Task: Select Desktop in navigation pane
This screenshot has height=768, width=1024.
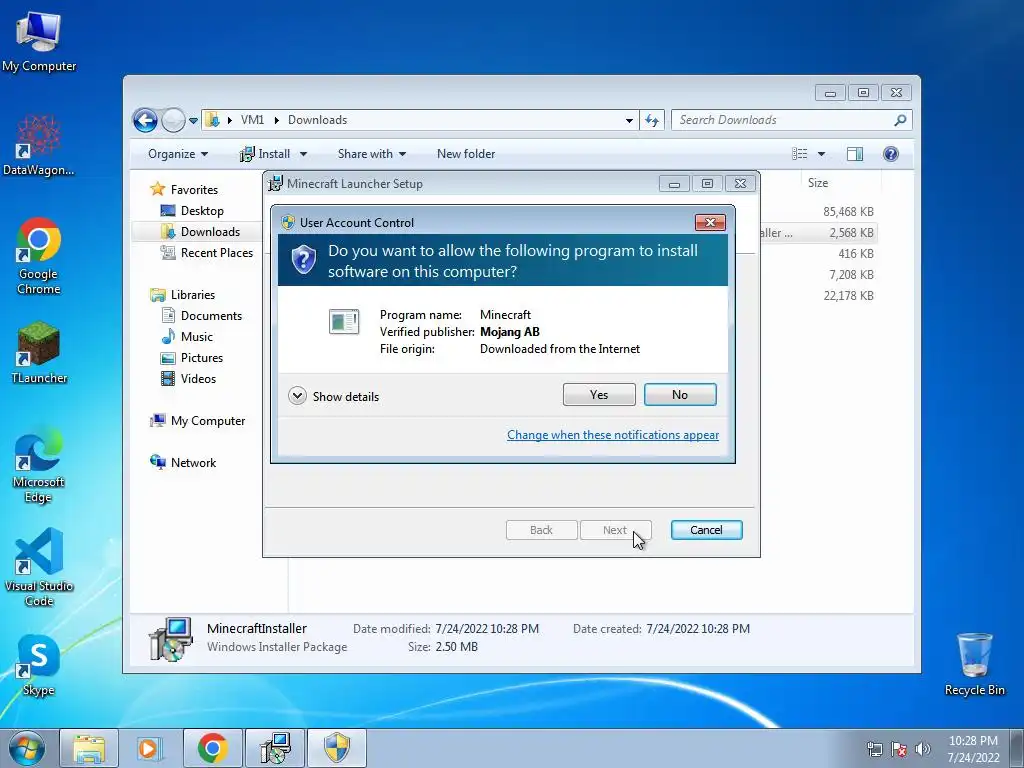Action: (x=192, y=210)
